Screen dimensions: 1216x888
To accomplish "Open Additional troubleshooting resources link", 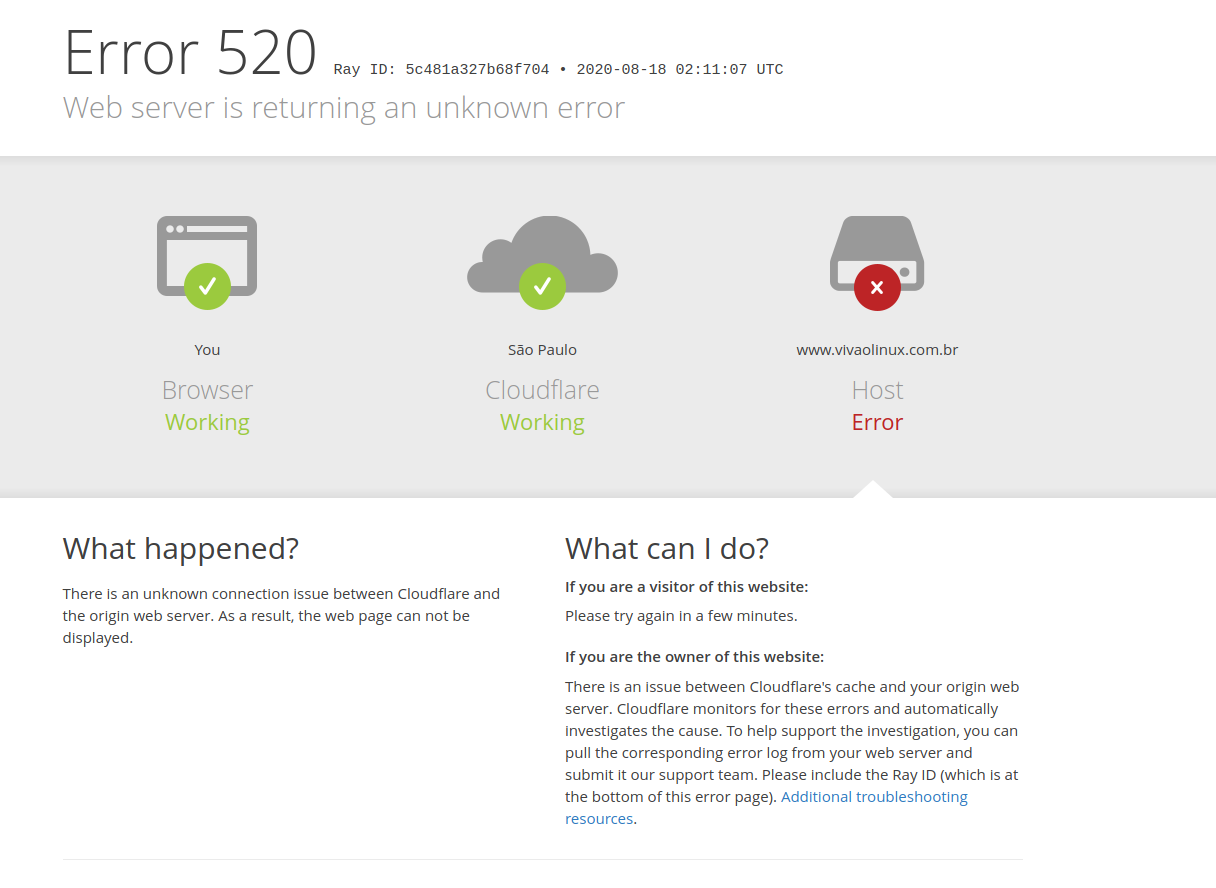I will 766,808.
